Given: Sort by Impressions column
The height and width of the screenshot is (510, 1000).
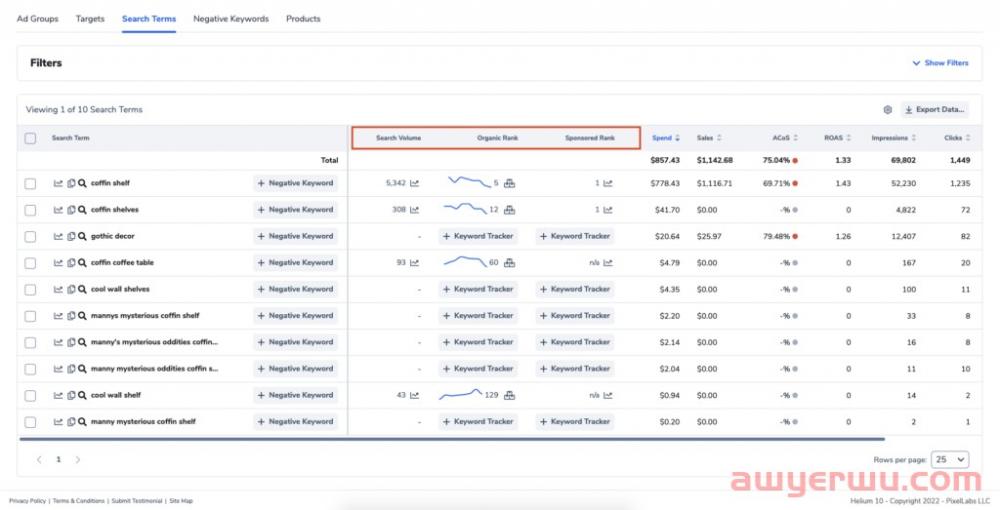Looking at the screenshot, I should 893,138.
